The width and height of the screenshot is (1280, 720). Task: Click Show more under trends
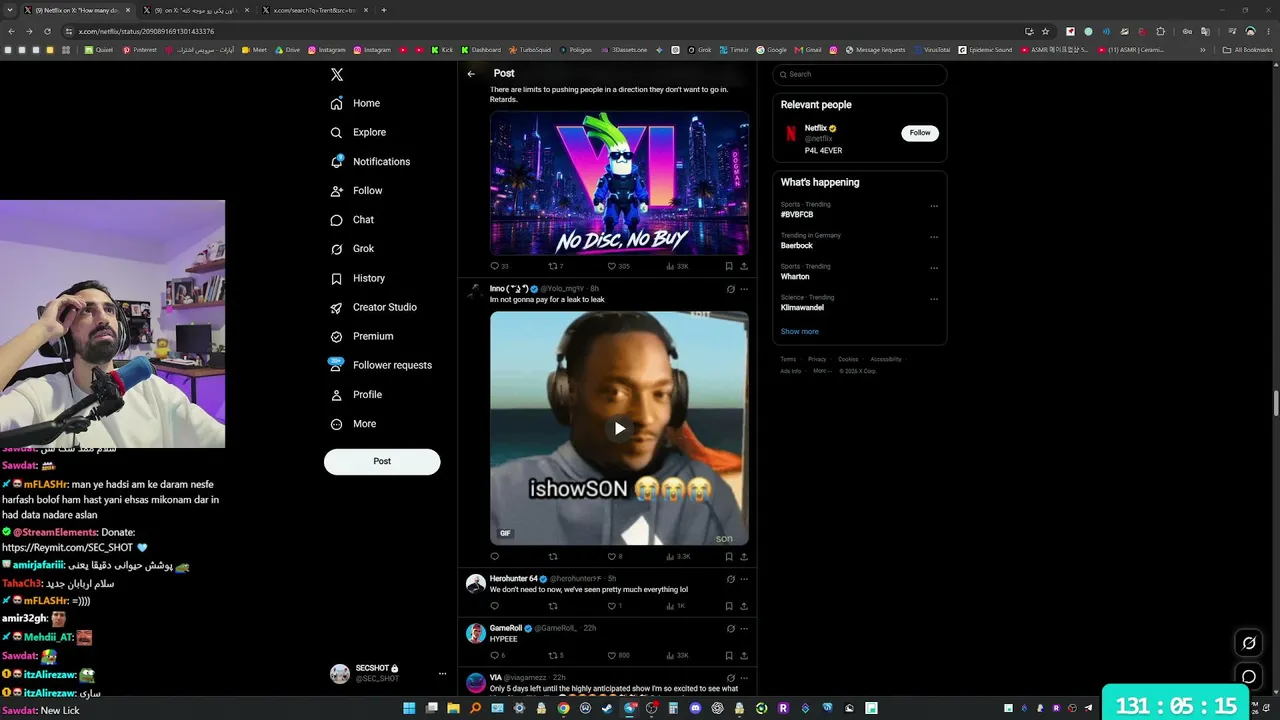click(x=799, y=332)
